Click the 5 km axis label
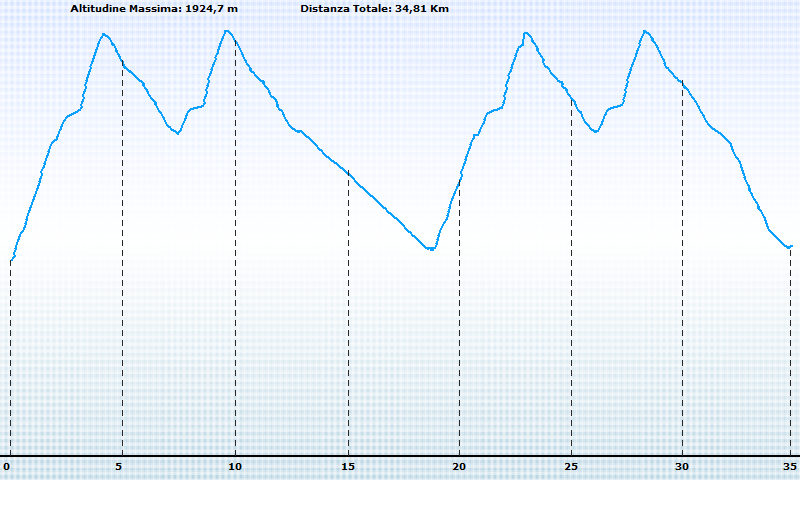The image size is (800, 514). click(119, 467)
